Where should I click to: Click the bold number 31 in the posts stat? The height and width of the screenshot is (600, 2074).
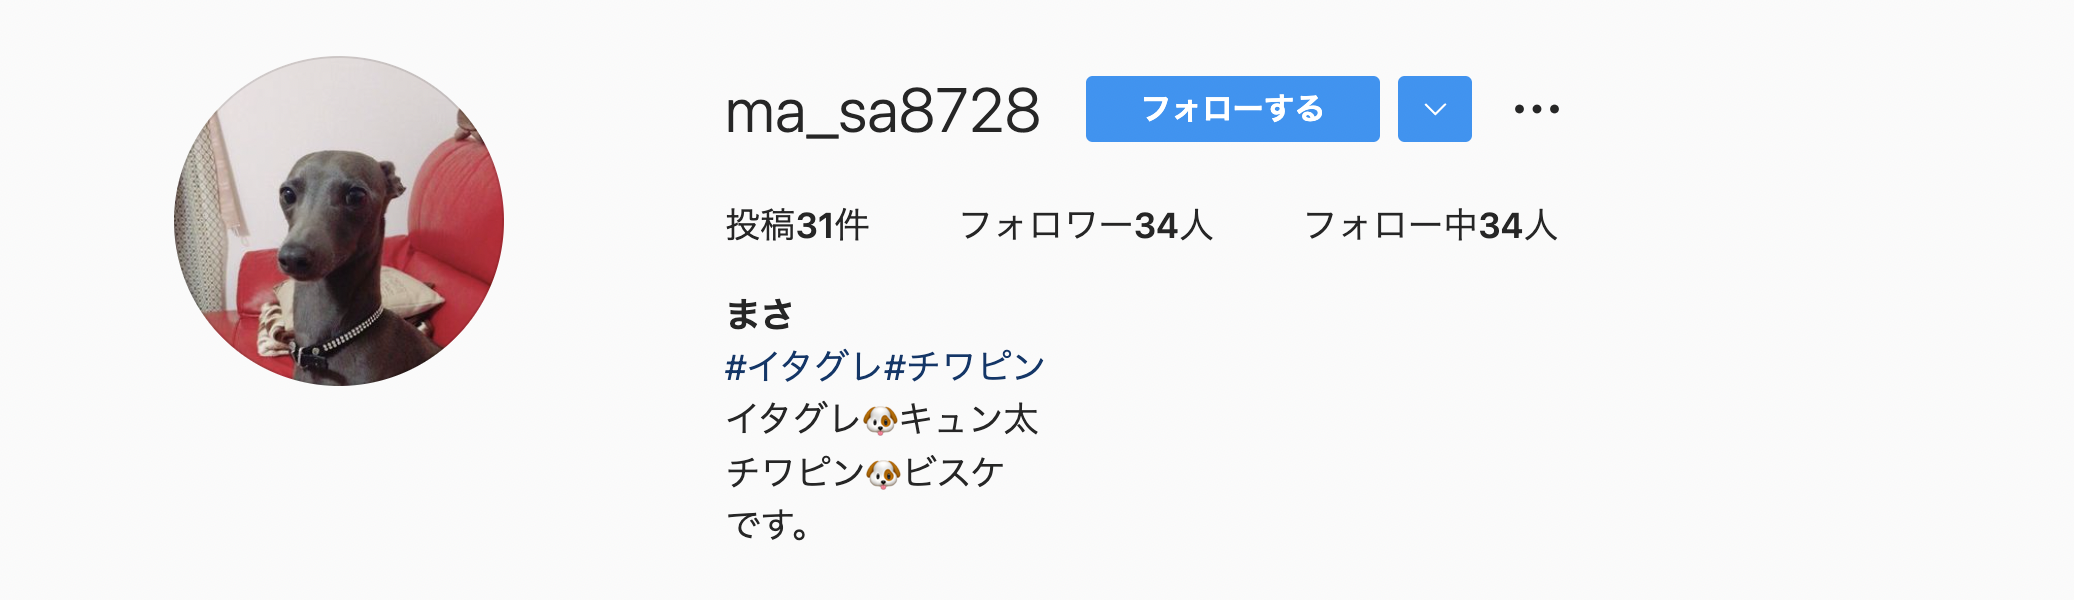pos(815,226)
